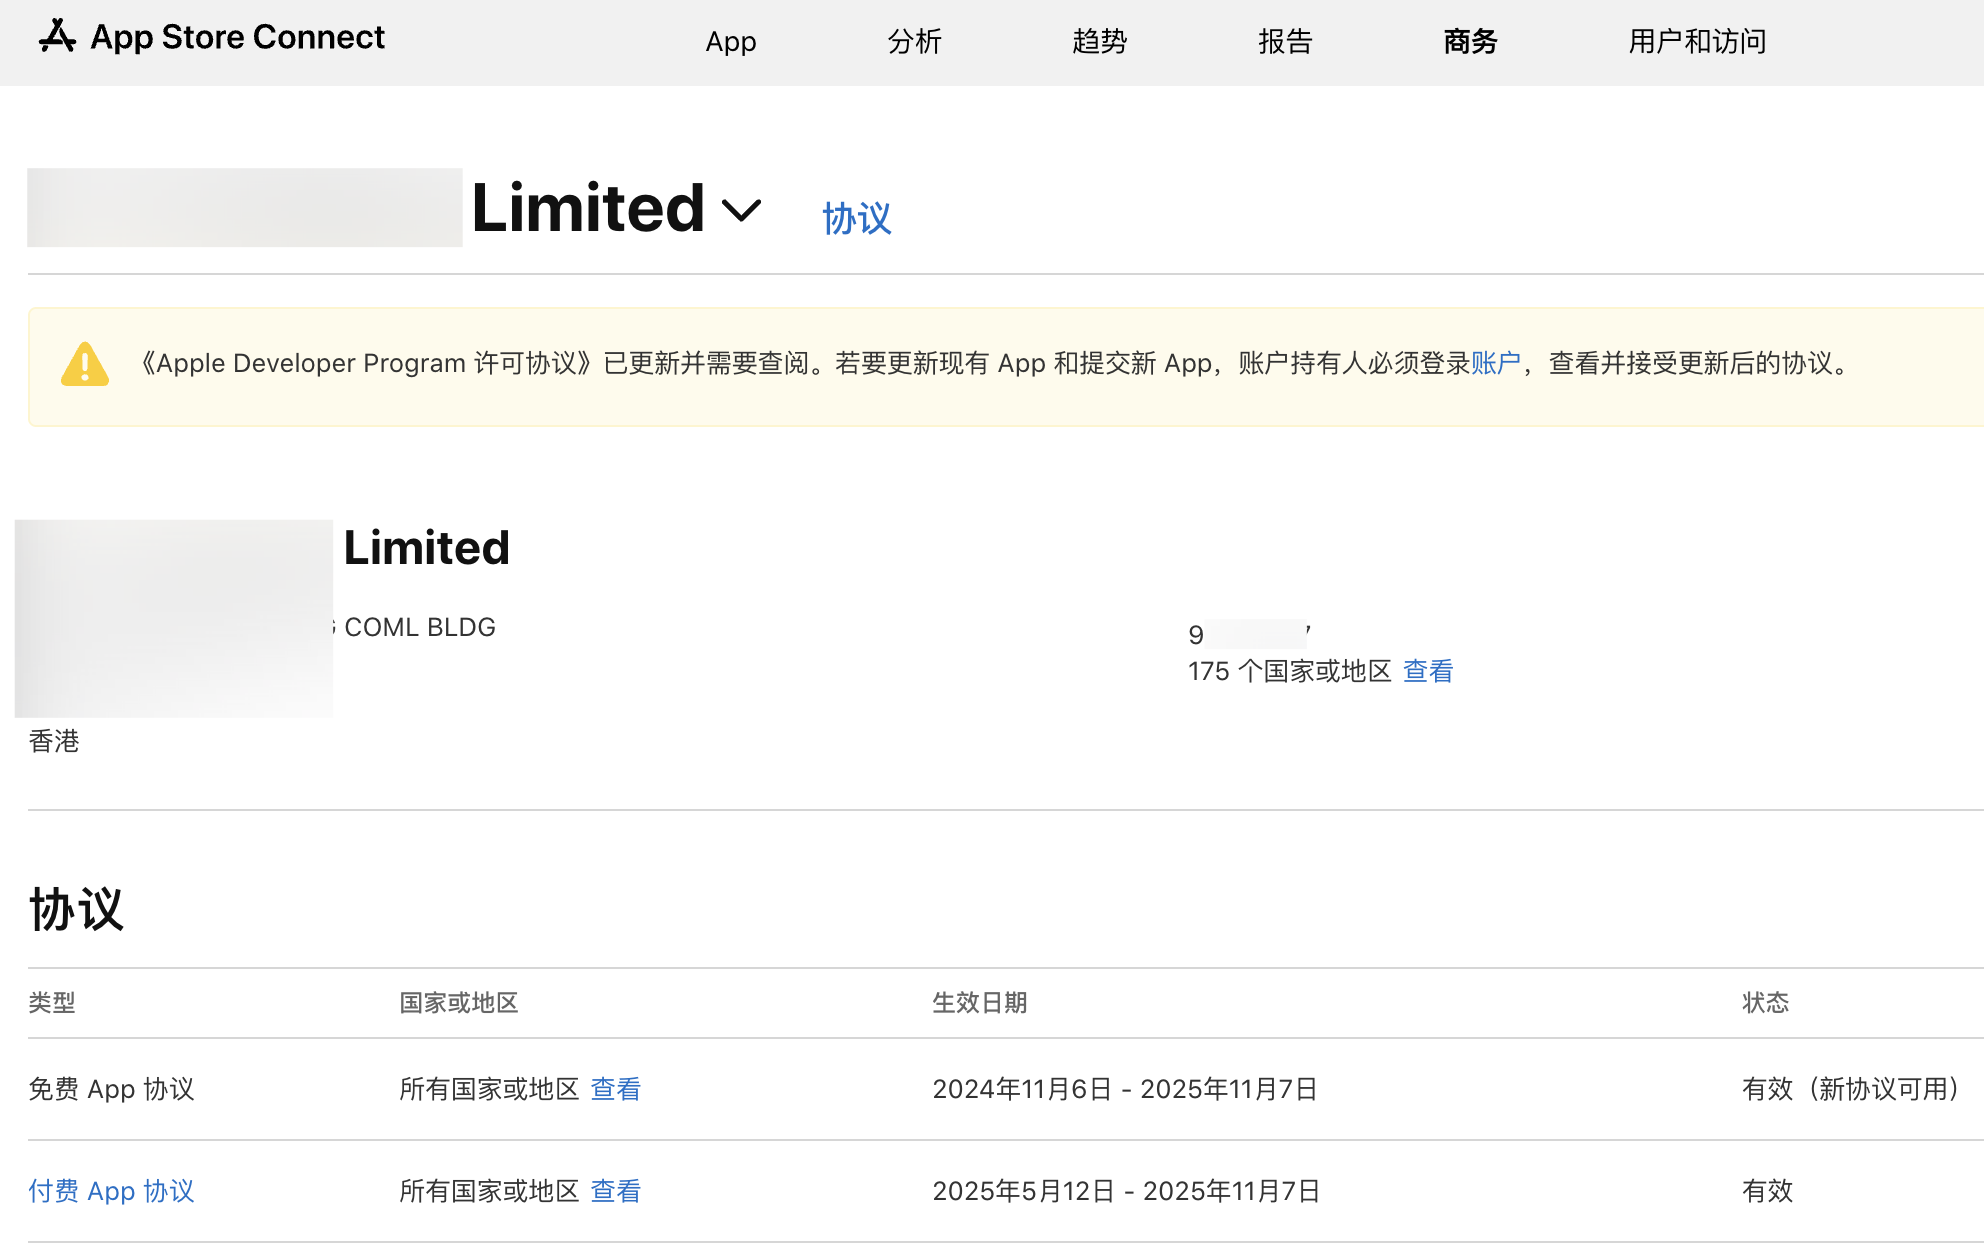
Task: Click the COML BLDG address text
Action: (420, 627)
